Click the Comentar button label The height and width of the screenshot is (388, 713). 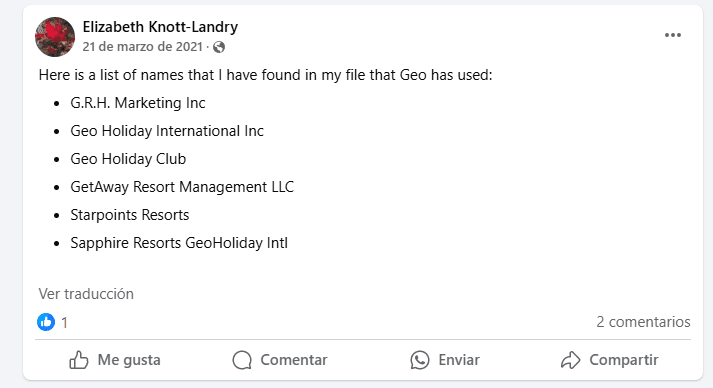[x=294, y=360]
